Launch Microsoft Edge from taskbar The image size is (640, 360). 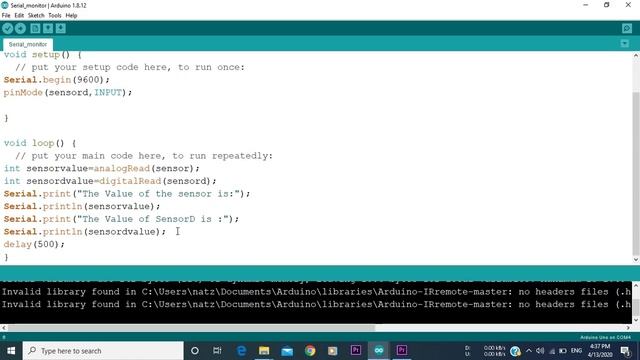241,351
